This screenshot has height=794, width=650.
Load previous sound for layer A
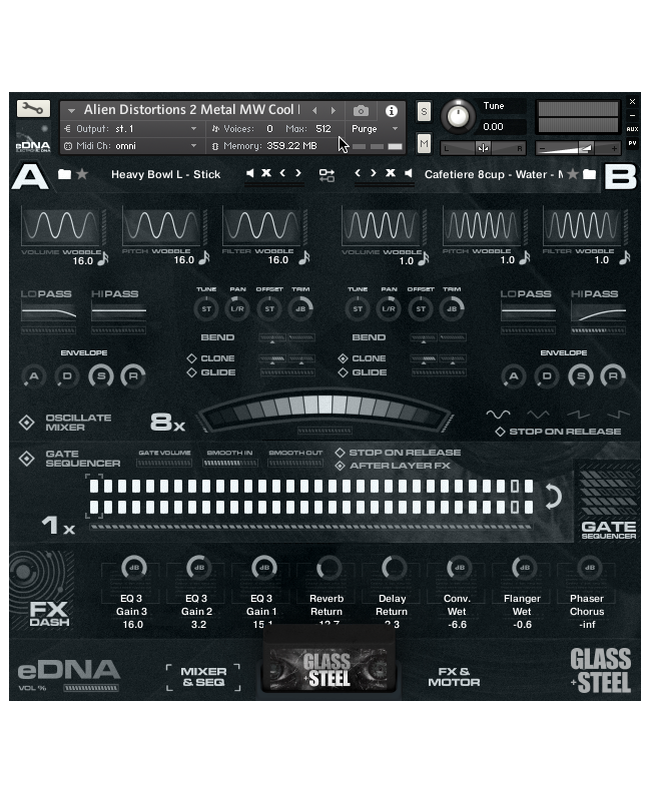(282, 173)
